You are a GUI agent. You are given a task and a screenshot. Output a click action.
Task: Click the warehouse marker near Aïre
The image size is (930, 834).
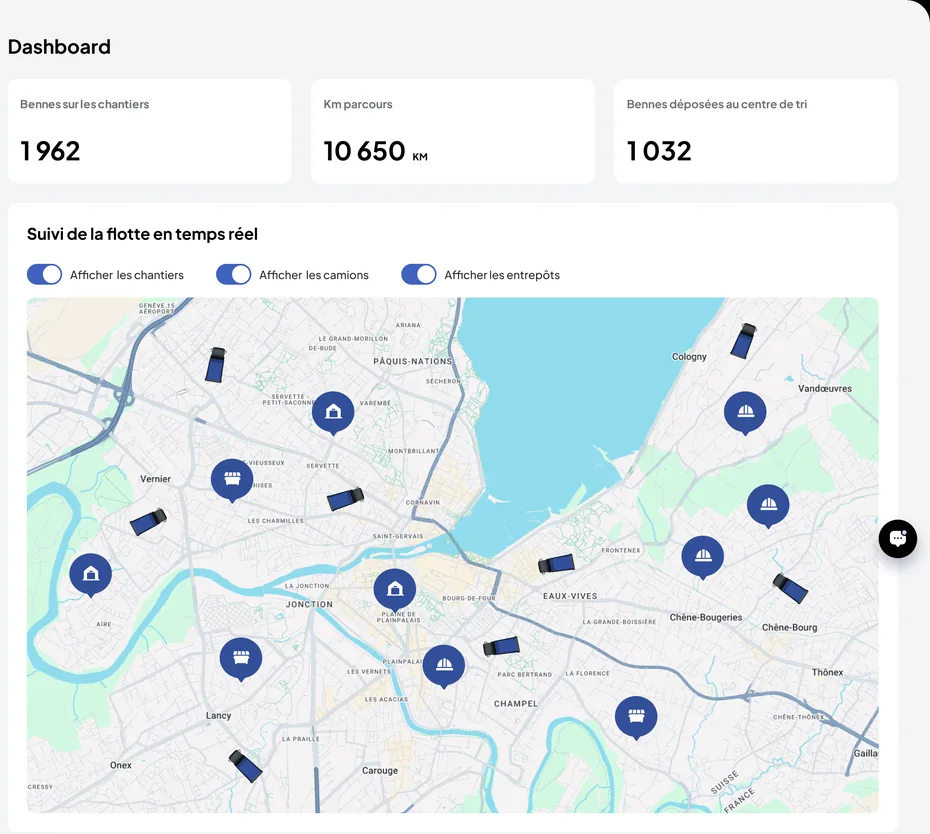pos(91,575)
